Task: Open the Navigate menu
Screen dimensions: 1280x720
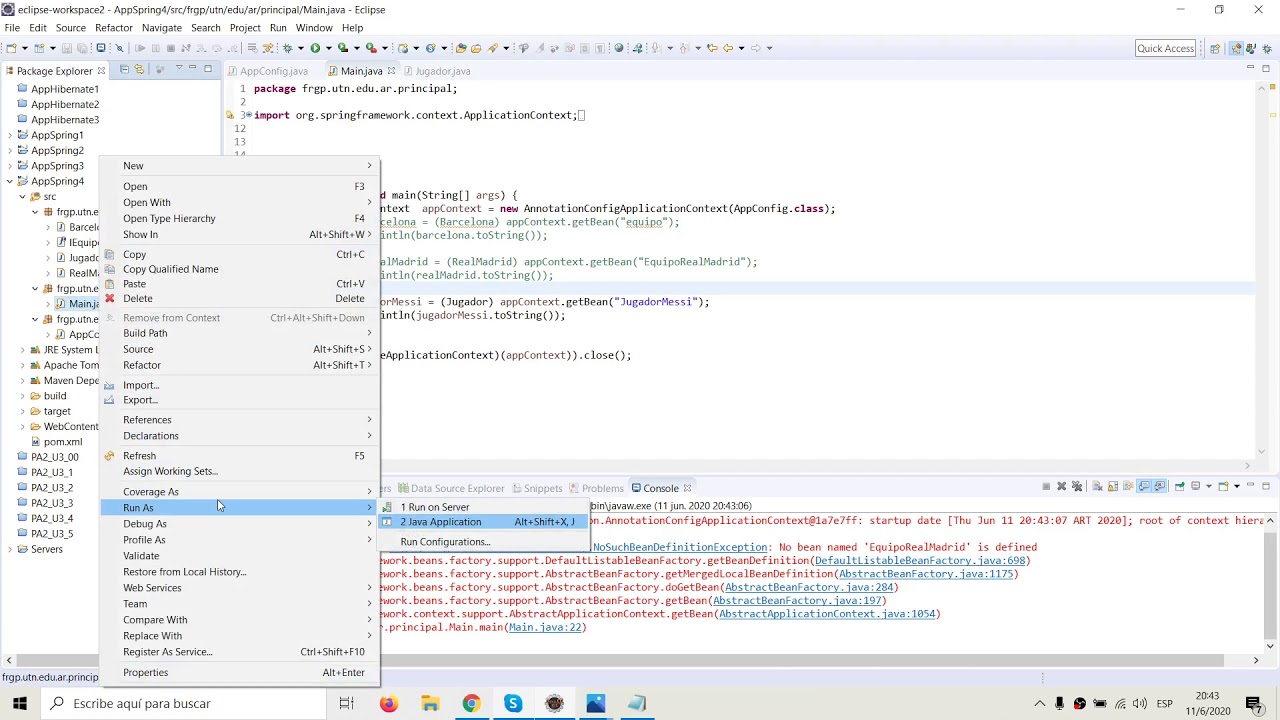Action: [162, 28]
